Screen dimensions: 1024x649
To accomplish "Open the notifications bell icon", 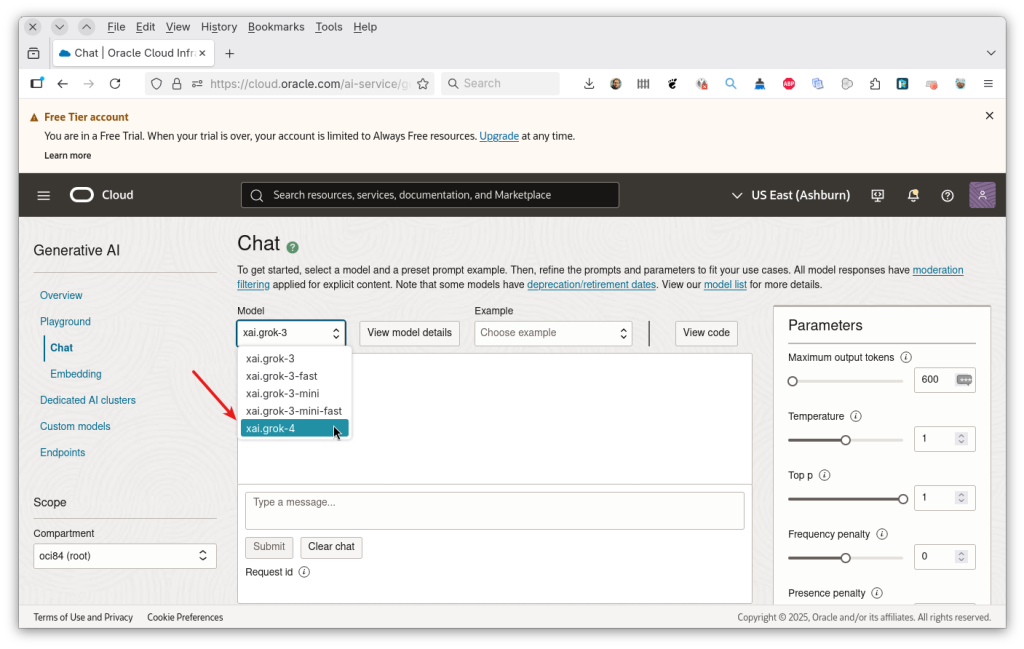I will 913,195.
